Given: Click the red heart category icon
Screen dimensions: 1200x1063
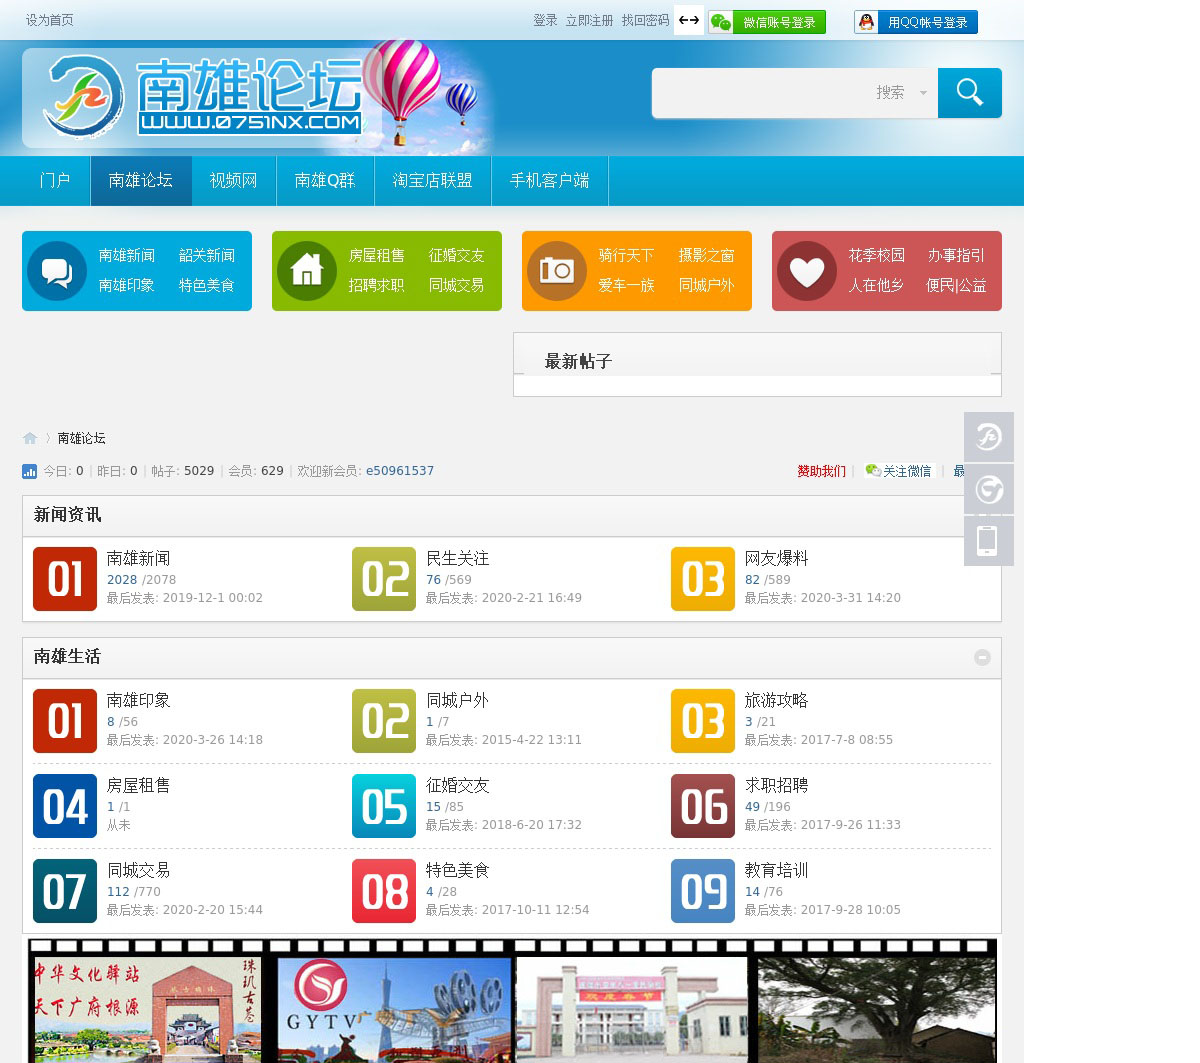Looking at the screenshot, I should 807,271.
